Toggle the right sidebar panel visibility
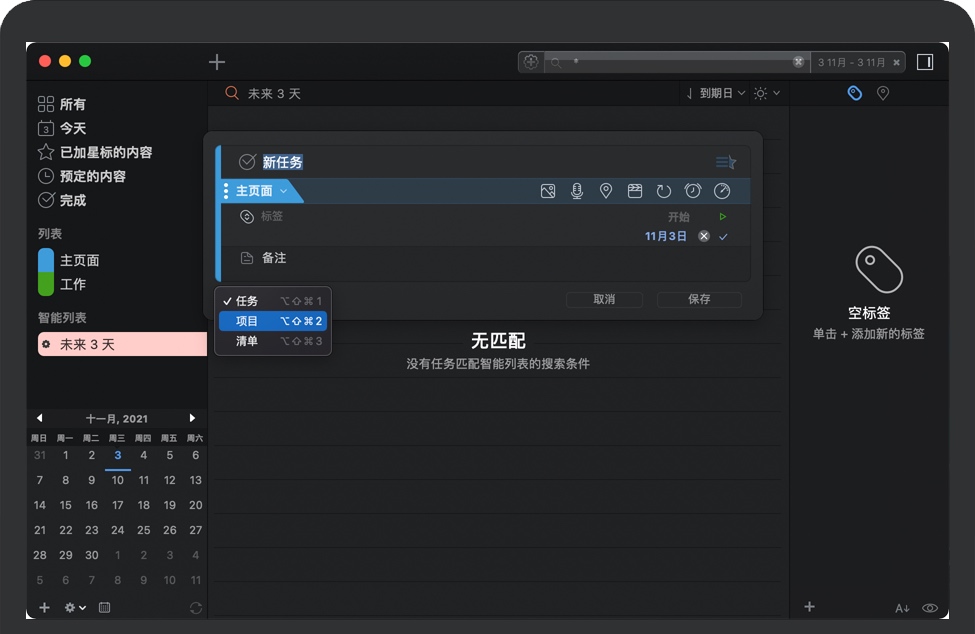The width and height of the screenshot is (975, 634). click(925, 62)
